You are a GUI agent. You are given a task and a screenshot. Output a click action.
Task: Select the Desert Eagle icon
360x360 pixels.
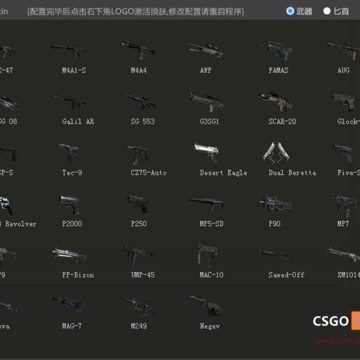[206, 153]
